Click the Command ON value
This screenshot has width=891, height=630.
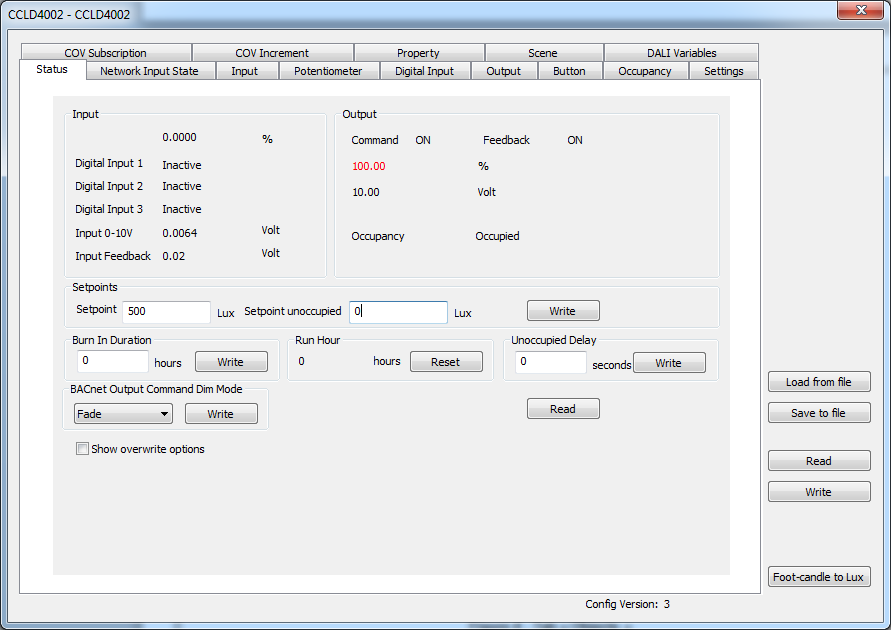[423, 140]
